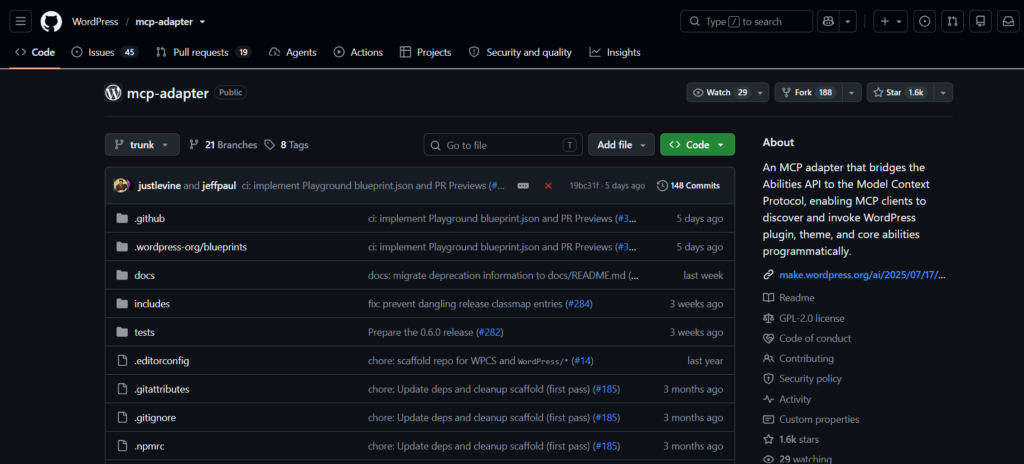Click the GPL-2.0 license scale icon

tap(769, 318)
